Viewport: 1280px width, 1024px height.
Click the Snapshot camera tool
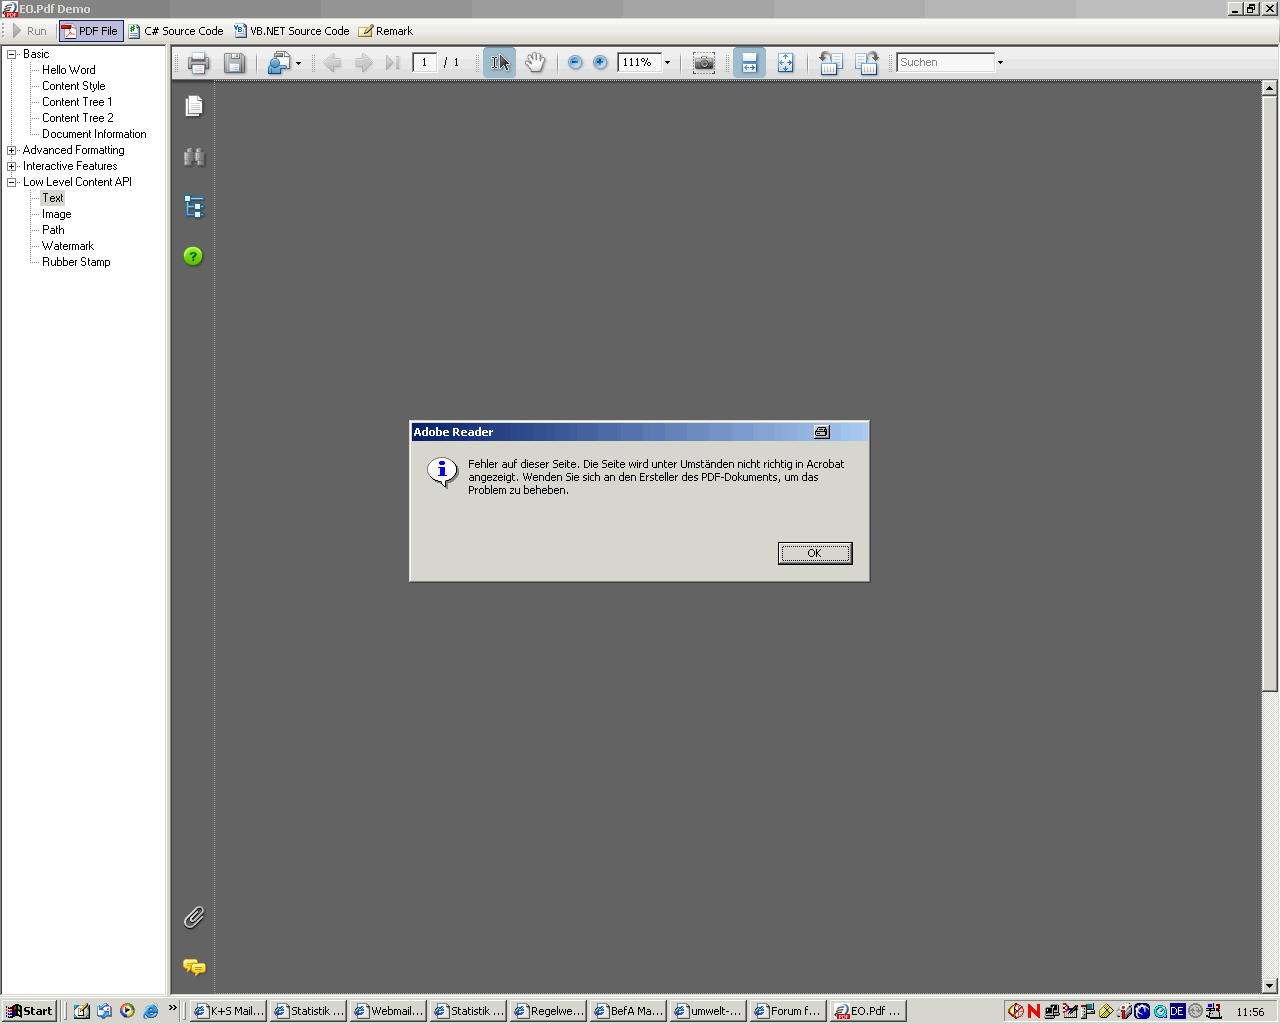pos(704,63)
